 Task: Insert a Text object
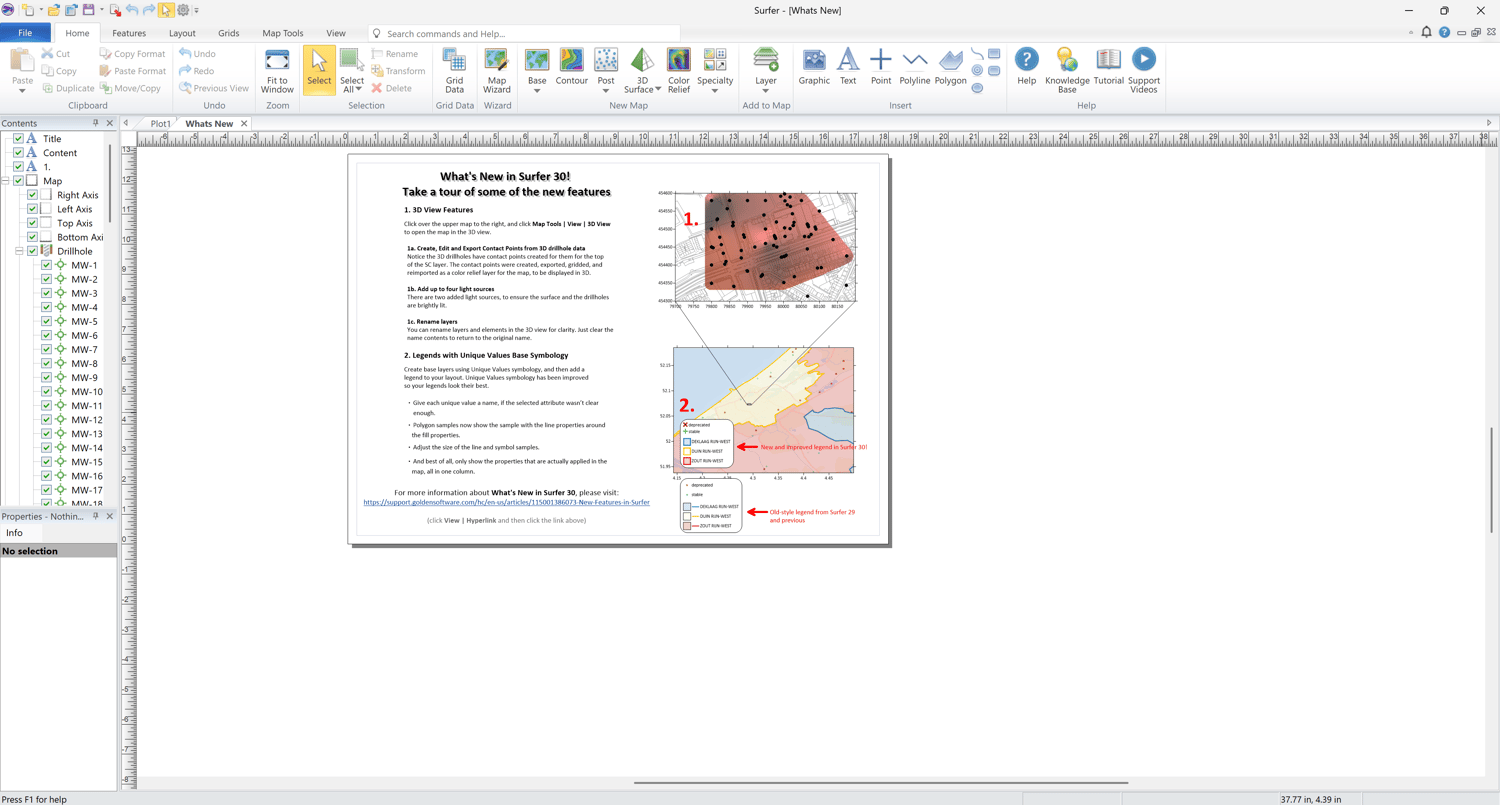point(847,68)
